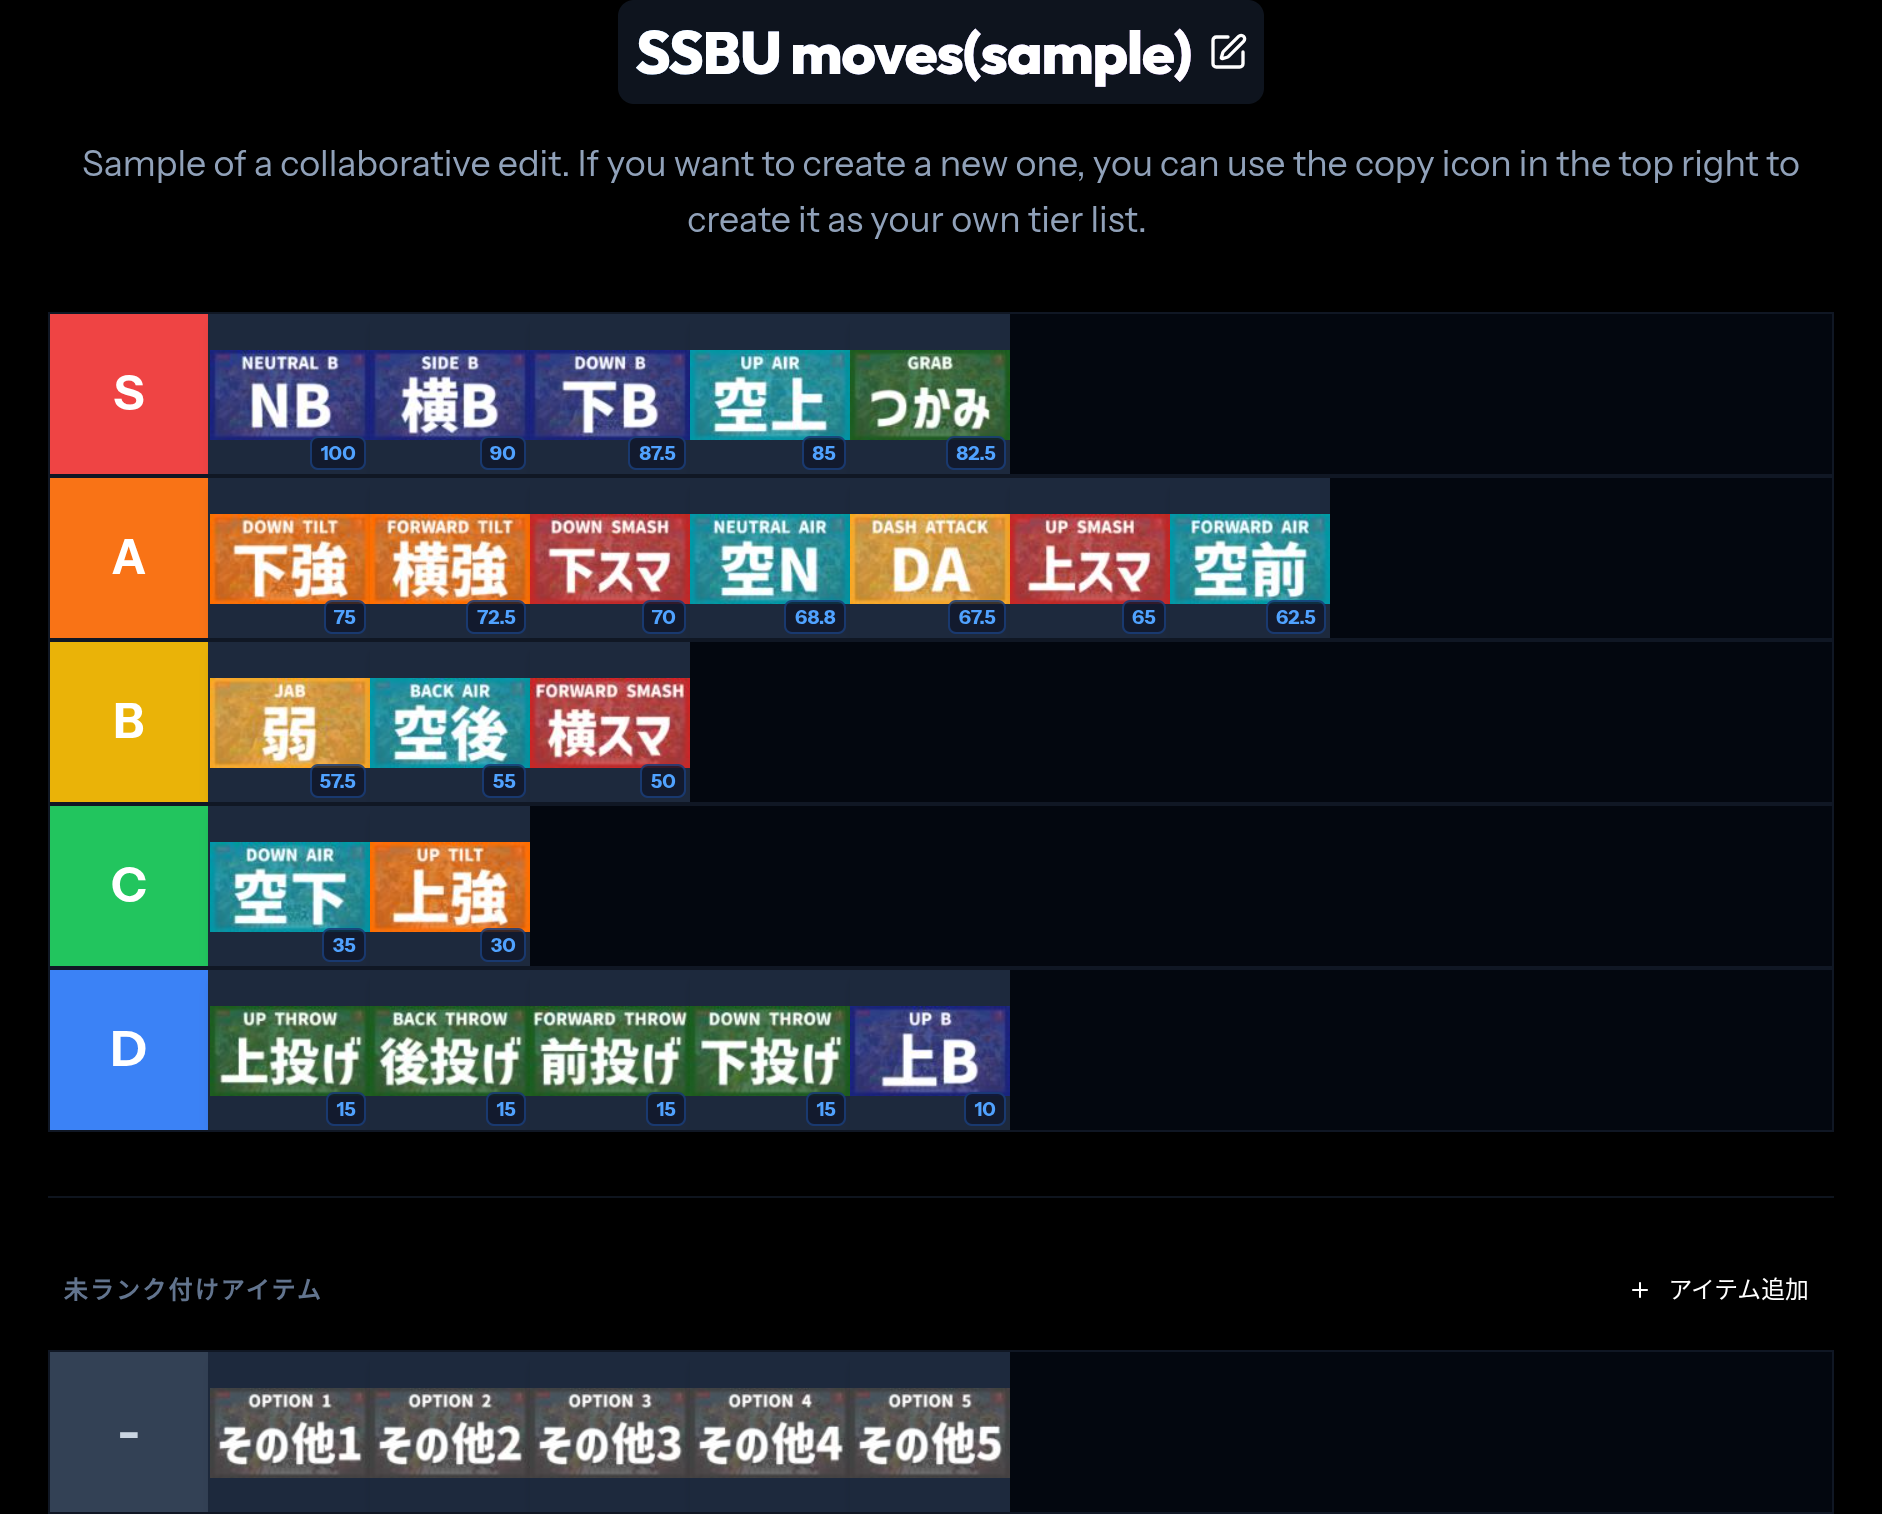
Task: Select the Down Tilt move tile
Action: coord(290,558)
